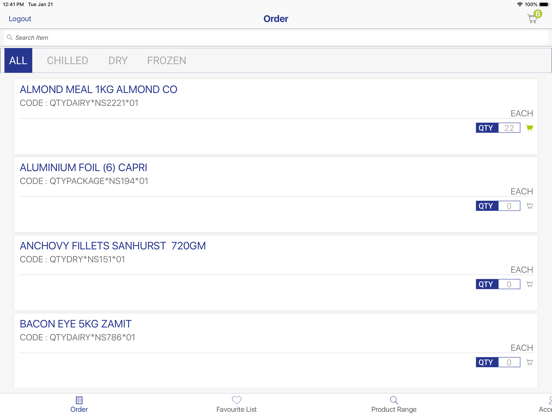Image resolution: width=552 pixels, height=414 pixels.
Task: Select code QTYPACKAGE*NS194*01 text
Action: (99, 181)
